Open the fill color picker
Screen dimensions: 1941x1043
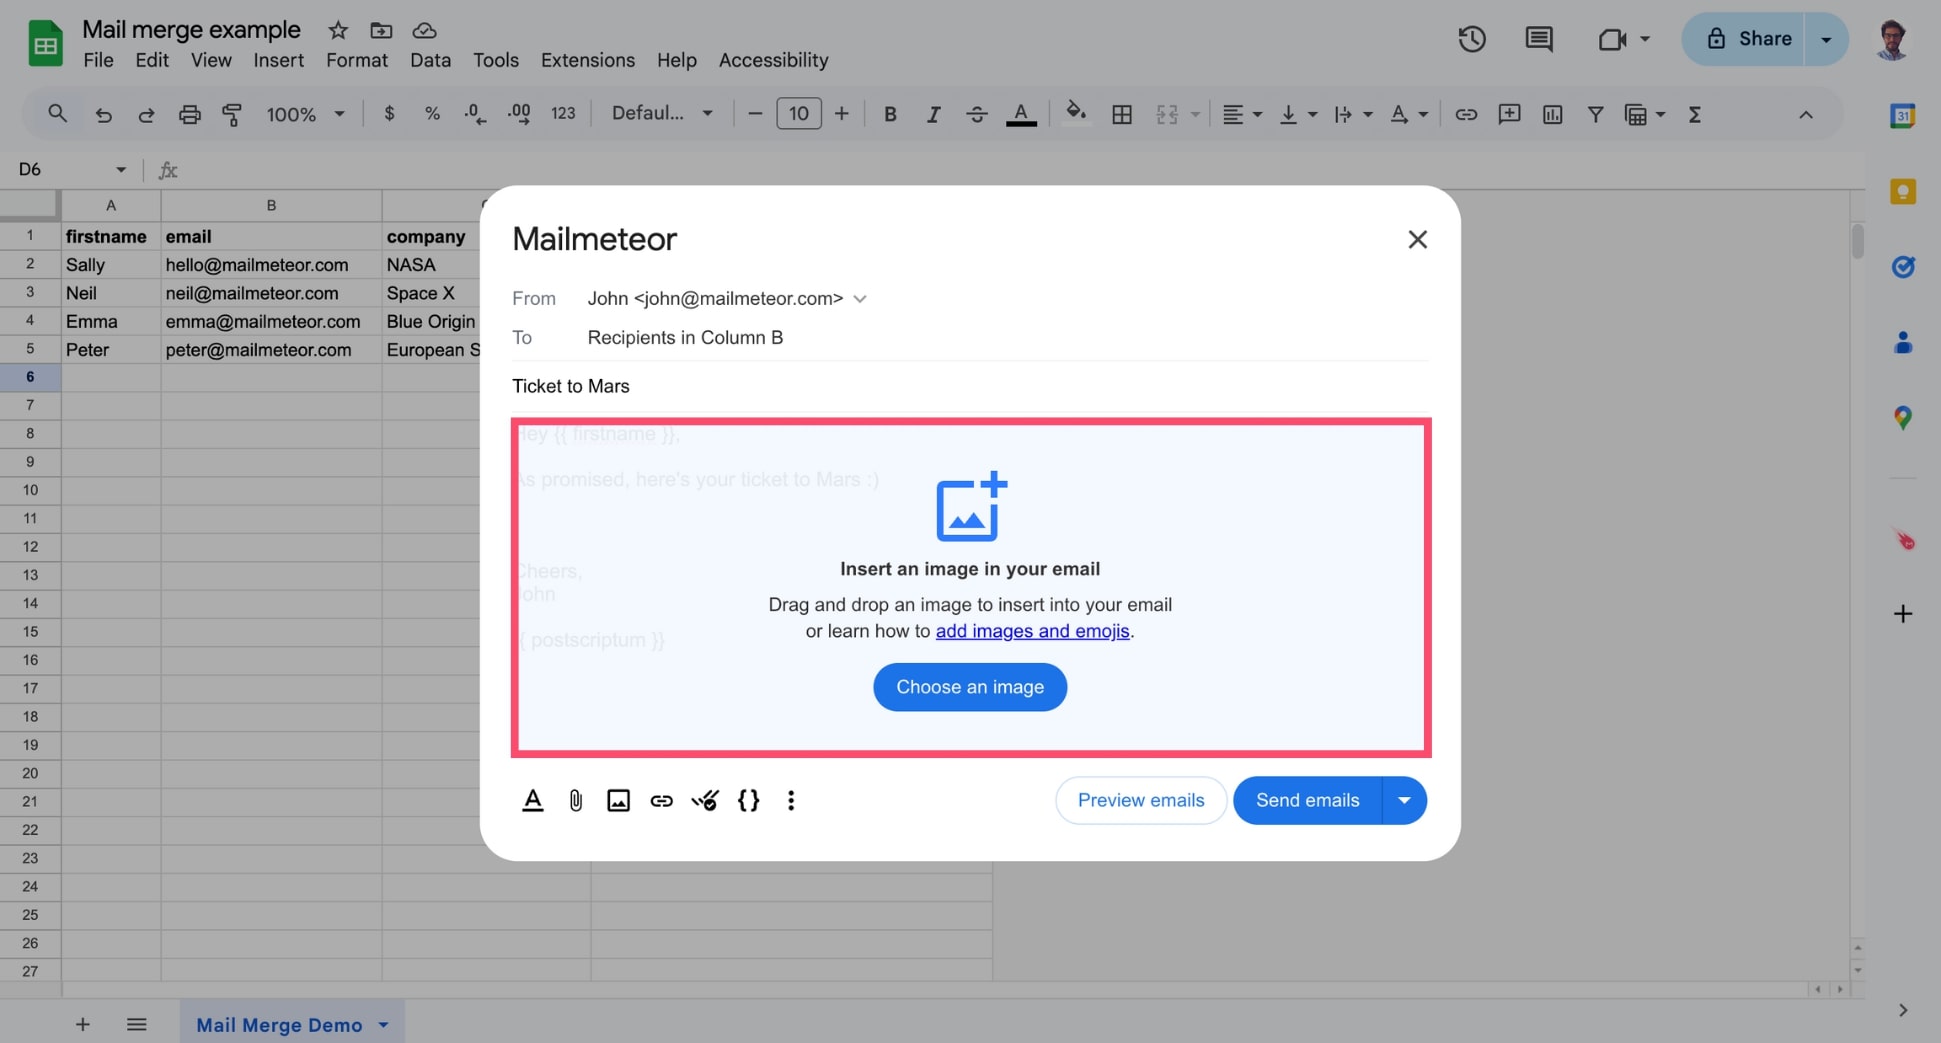point(1076,113)
